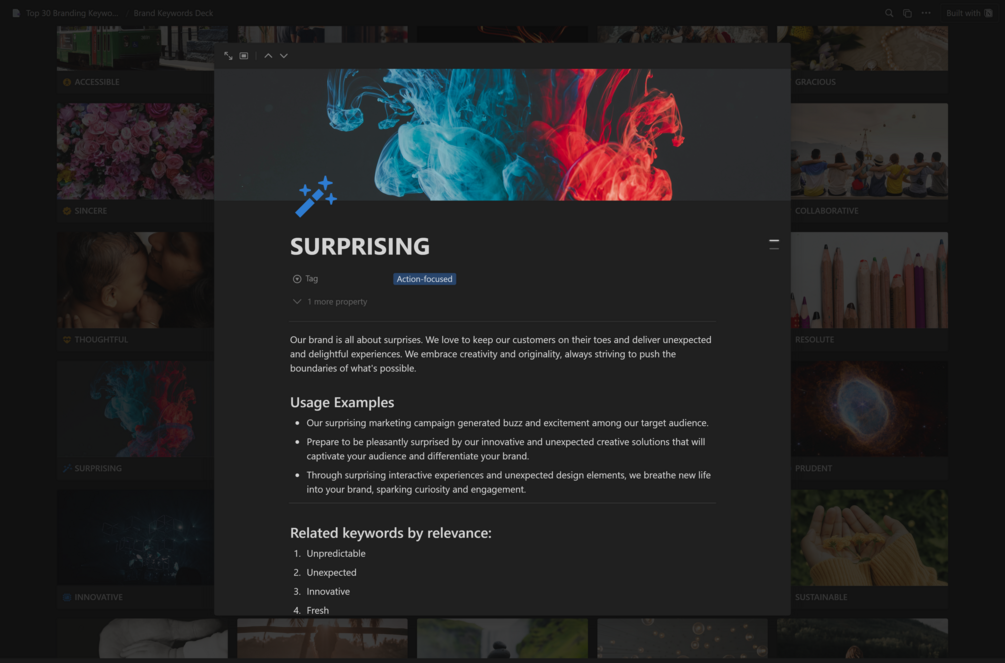Click the Built with Notion link
Image resolution: width=1005 pixels, height=663 pixels.
pos(970,13)
